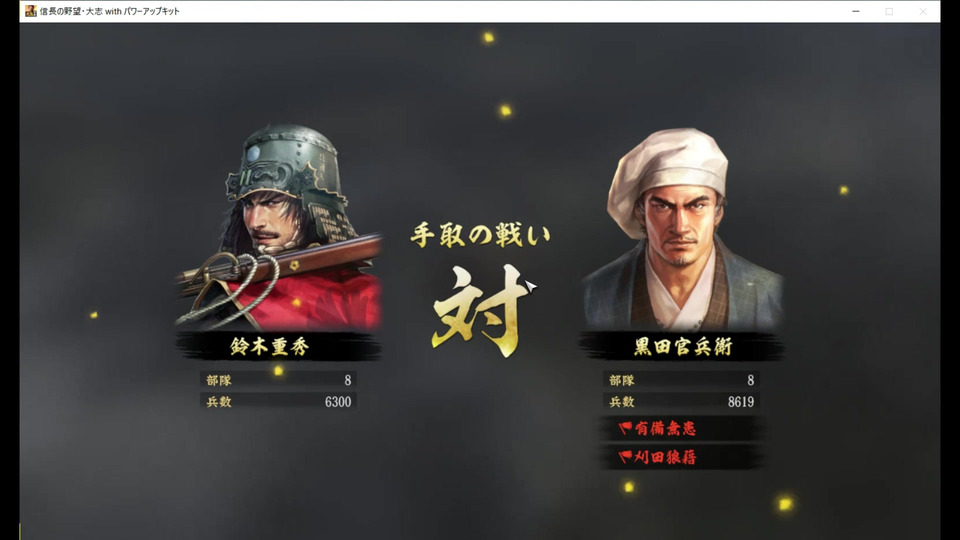Click Kuroda Kanbei's portrait

point(682,229)
